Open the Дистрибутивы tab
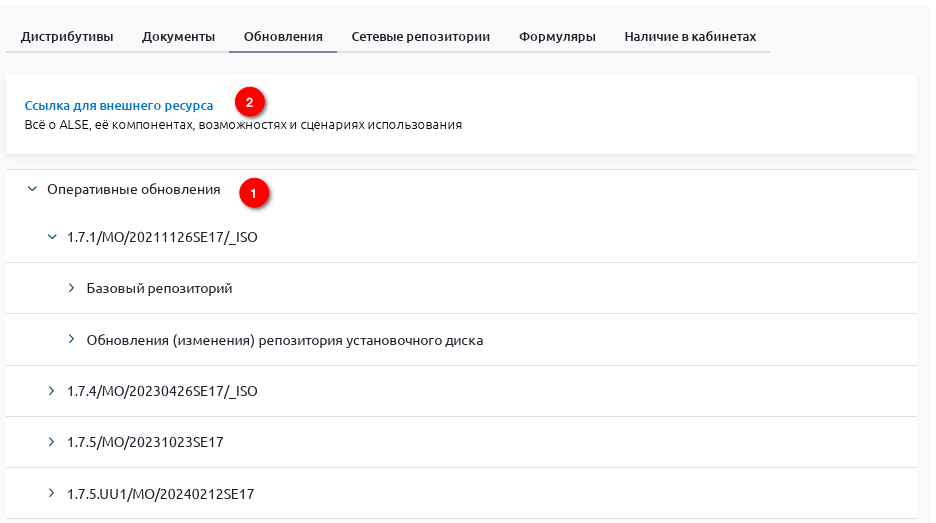 pyautogui.click(x=67, y=37)
